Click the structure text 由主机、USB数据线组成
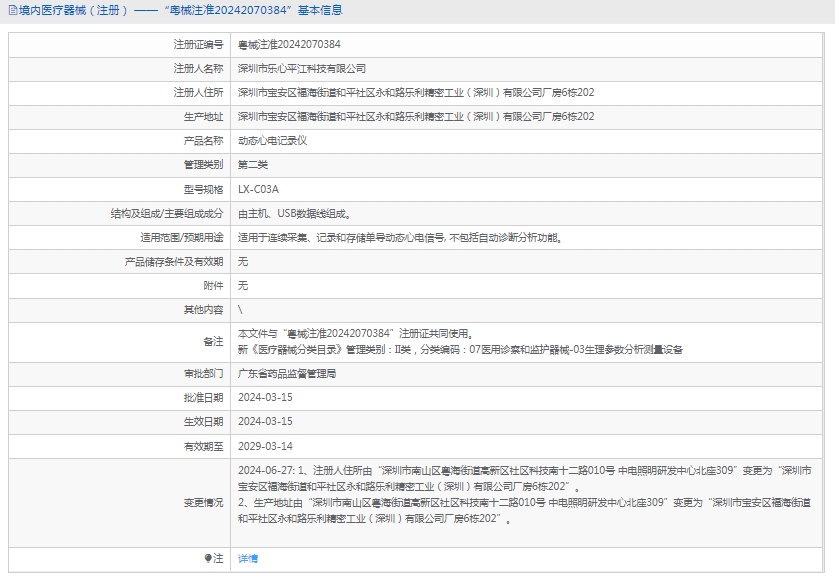Viewport: 835px width, 576px height. coord(293,213)
